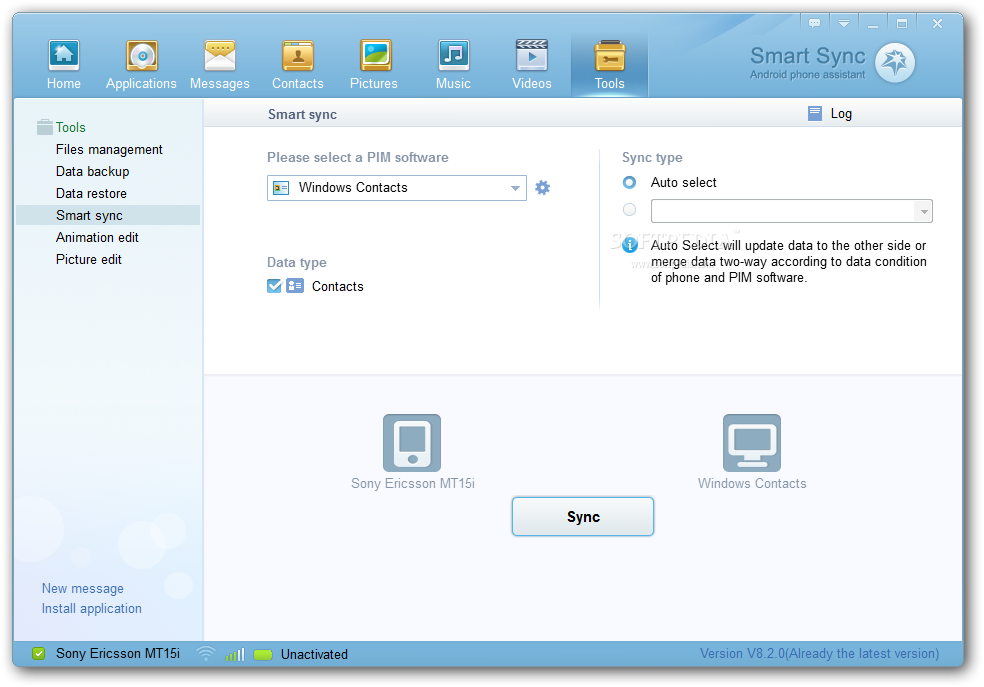
Task: Select the Auto select radio button
Action: (629, 183)
